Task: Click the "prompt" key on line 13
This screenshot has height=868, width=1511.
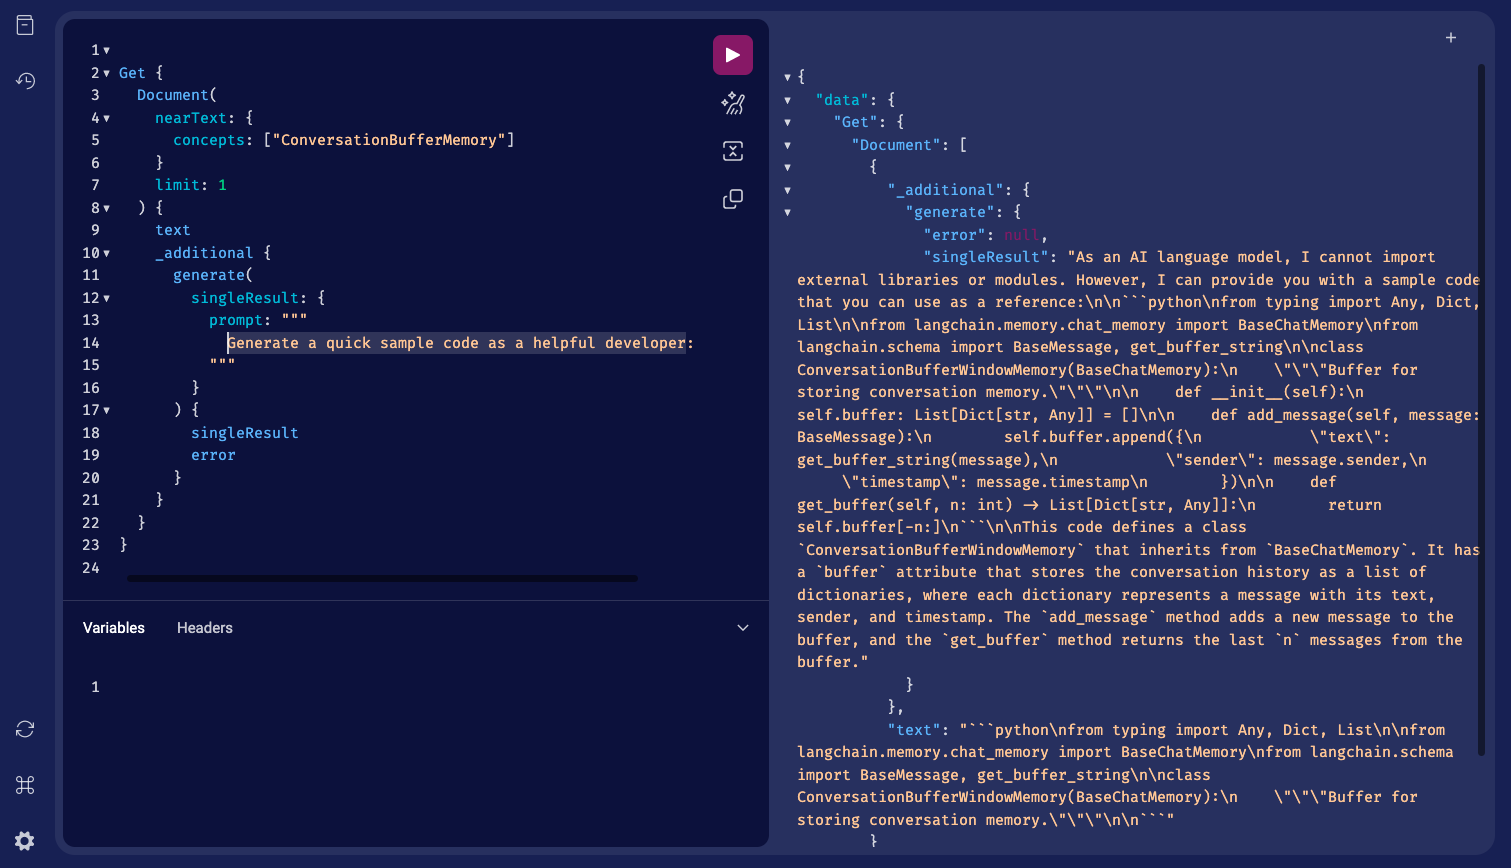Action: click(236, 320)
